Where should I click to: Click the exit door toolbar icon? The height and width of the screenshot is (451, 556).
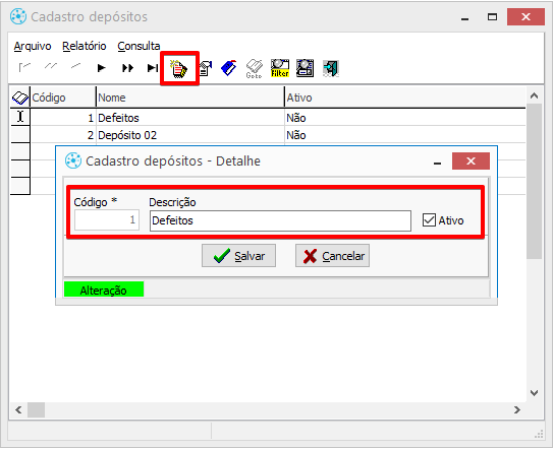(331, 68)
